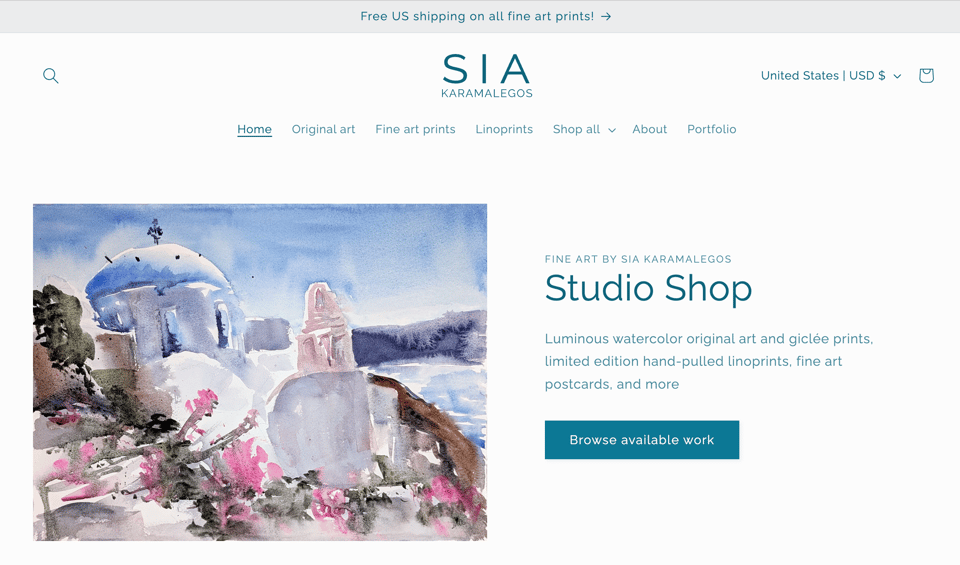Click the KARAMALEGOS text under logo

pyautogui.click(x=487, y=93)
